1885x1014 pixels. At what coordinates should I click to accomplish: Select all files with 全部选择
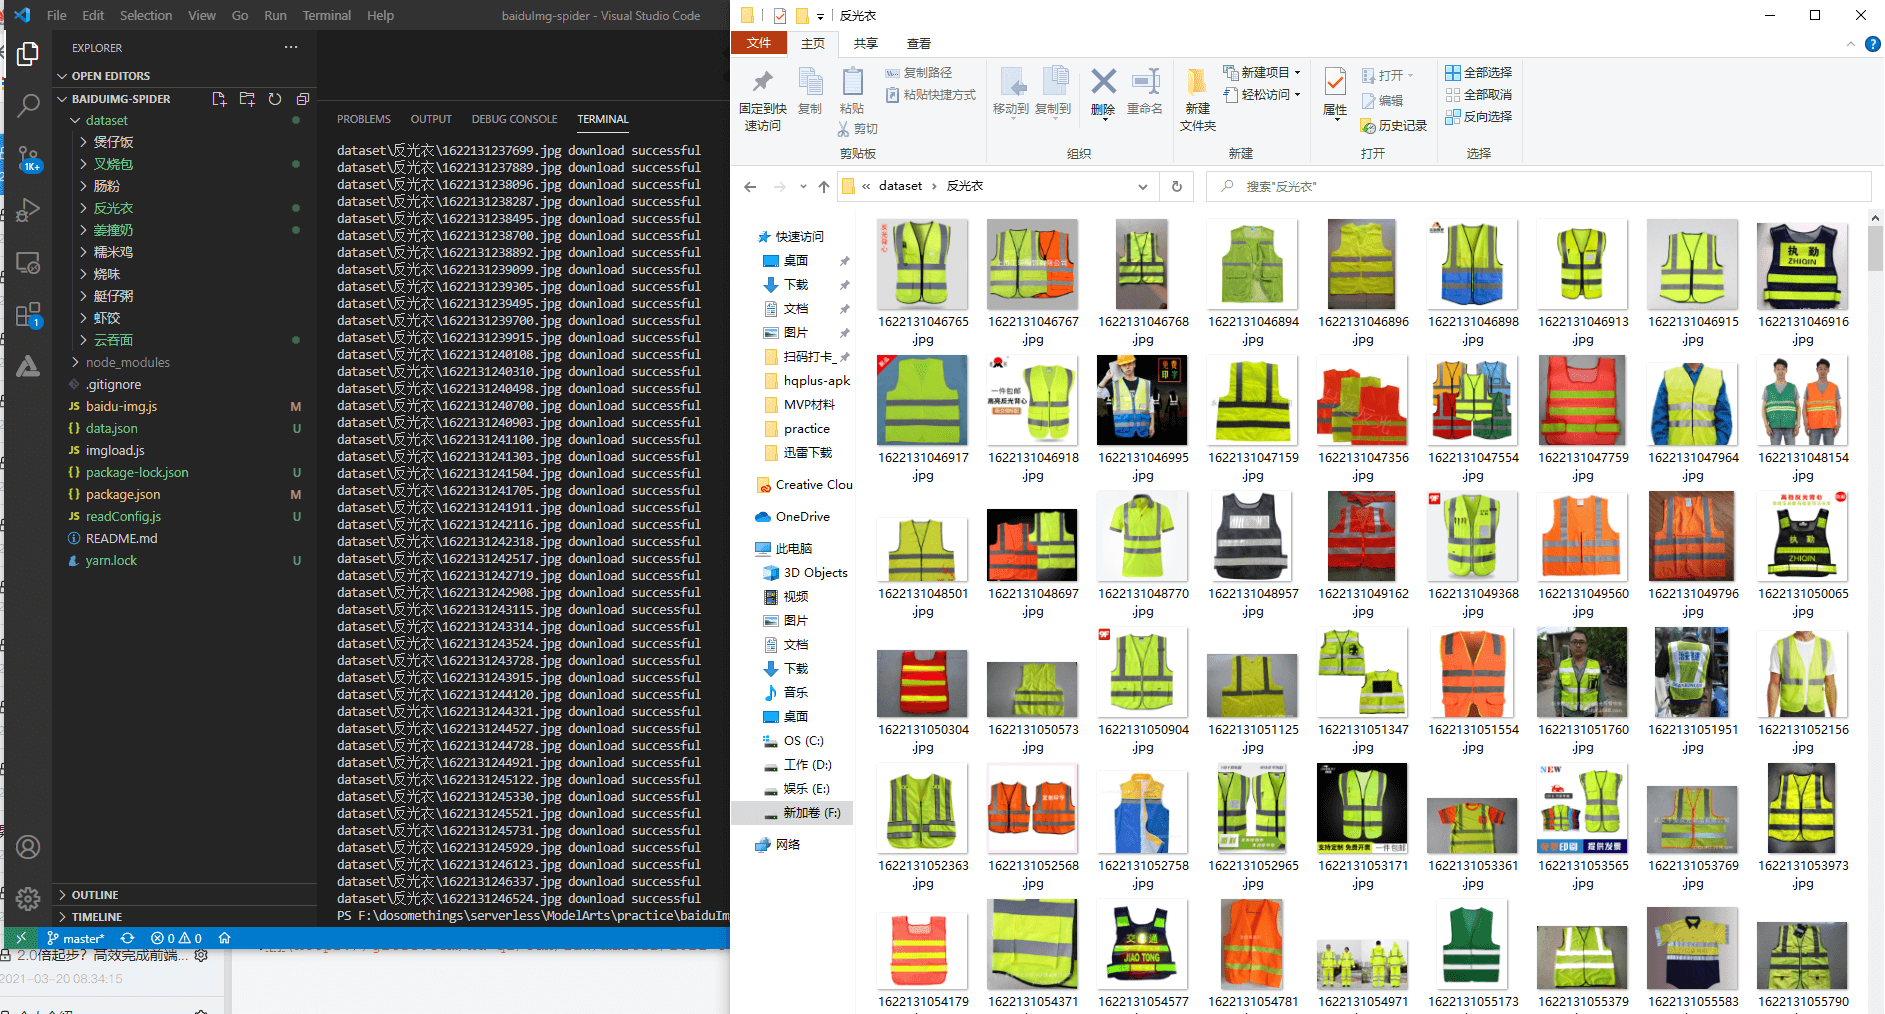[1479, 73]
